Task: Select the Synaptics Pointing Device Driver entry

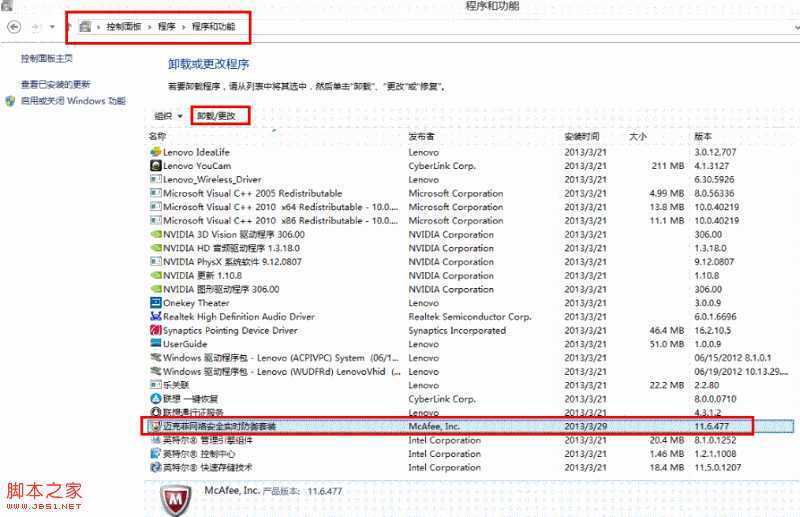Action: [x=230, y=330]
